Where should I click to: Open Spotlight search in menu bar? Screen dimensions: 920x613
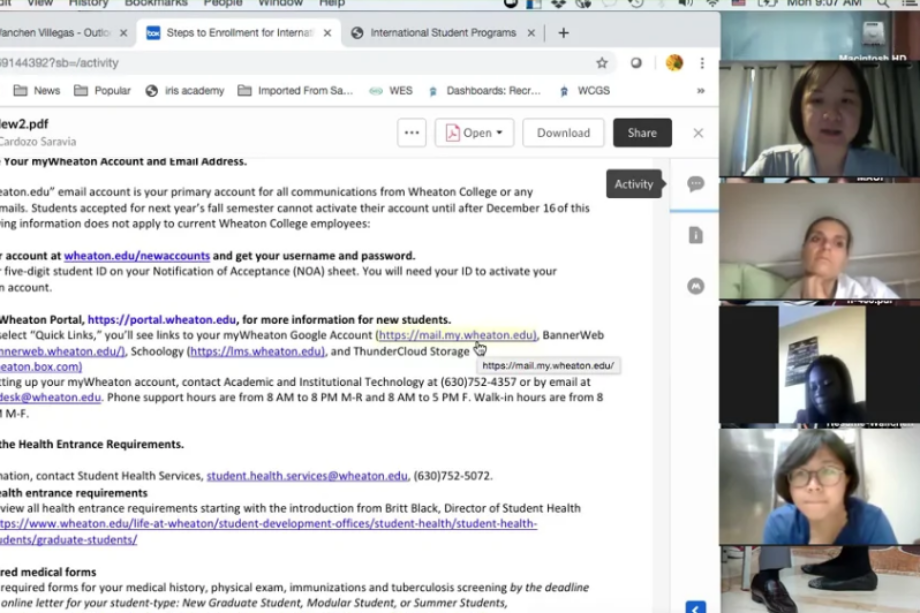882,3
